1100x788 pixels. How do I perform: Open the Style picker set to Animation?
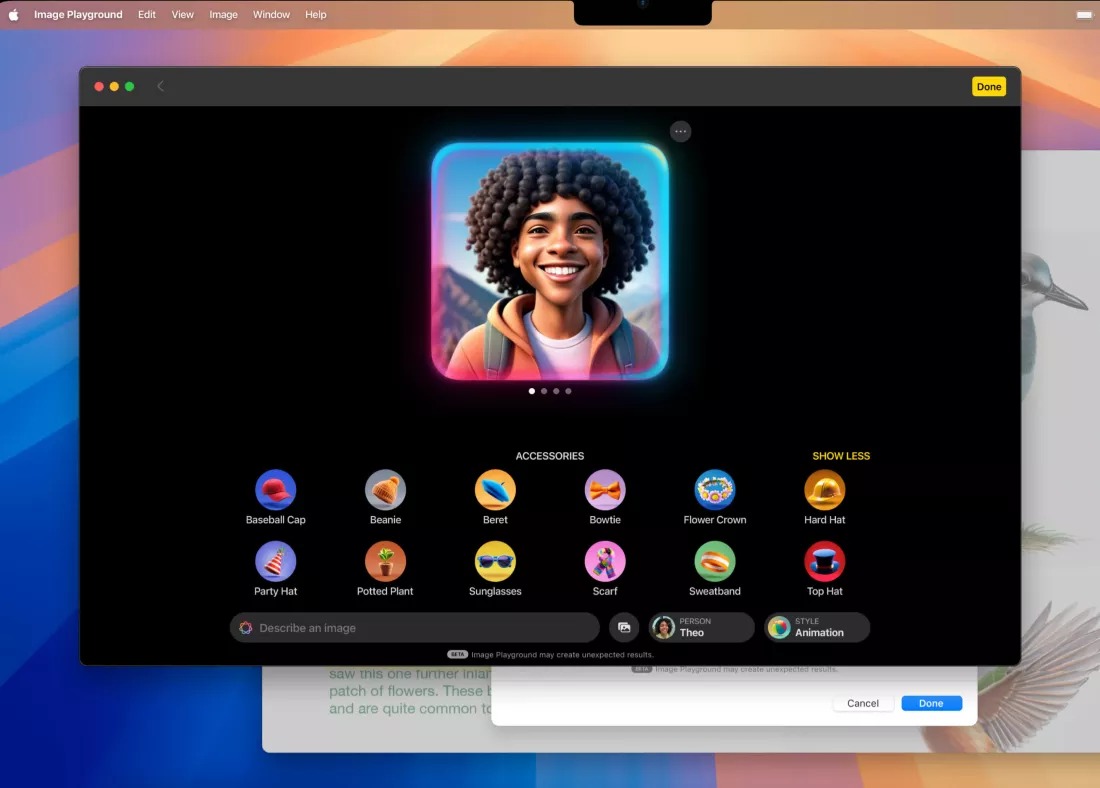click(816, 627)
